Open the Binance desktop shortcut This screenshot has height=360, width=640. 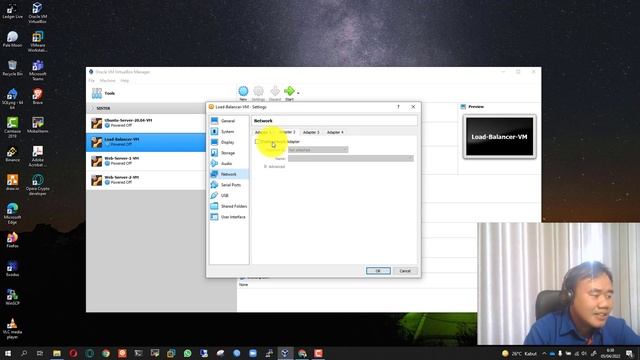(x=12, y=154)
